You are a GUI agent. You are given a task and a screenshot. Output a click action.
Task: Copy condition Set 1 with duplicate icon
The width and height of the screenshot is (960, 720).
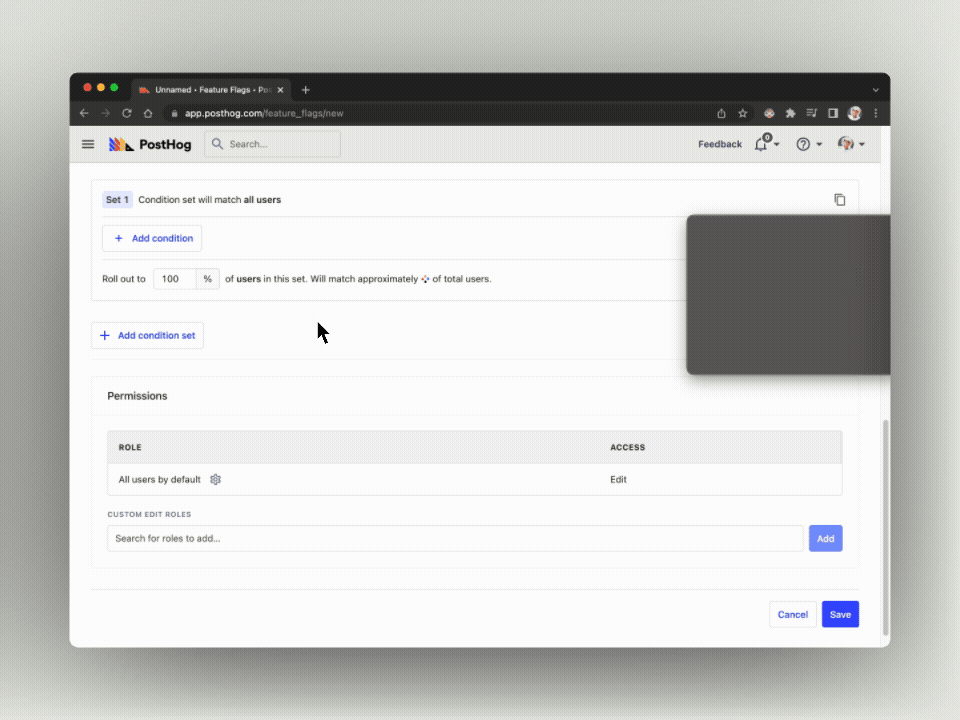tap(839, 200)
